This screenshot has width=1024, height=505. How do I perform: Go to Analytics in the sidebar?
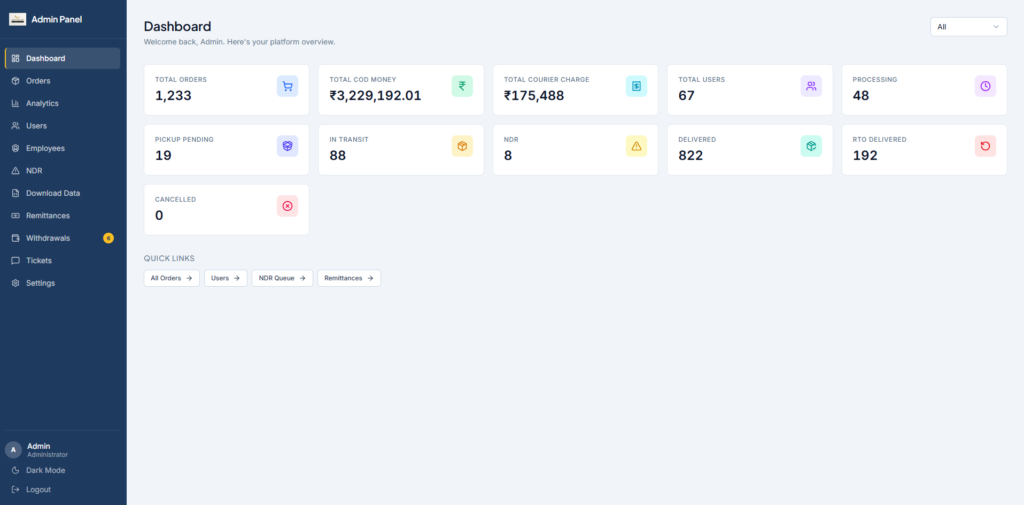(x=63, y=103)
